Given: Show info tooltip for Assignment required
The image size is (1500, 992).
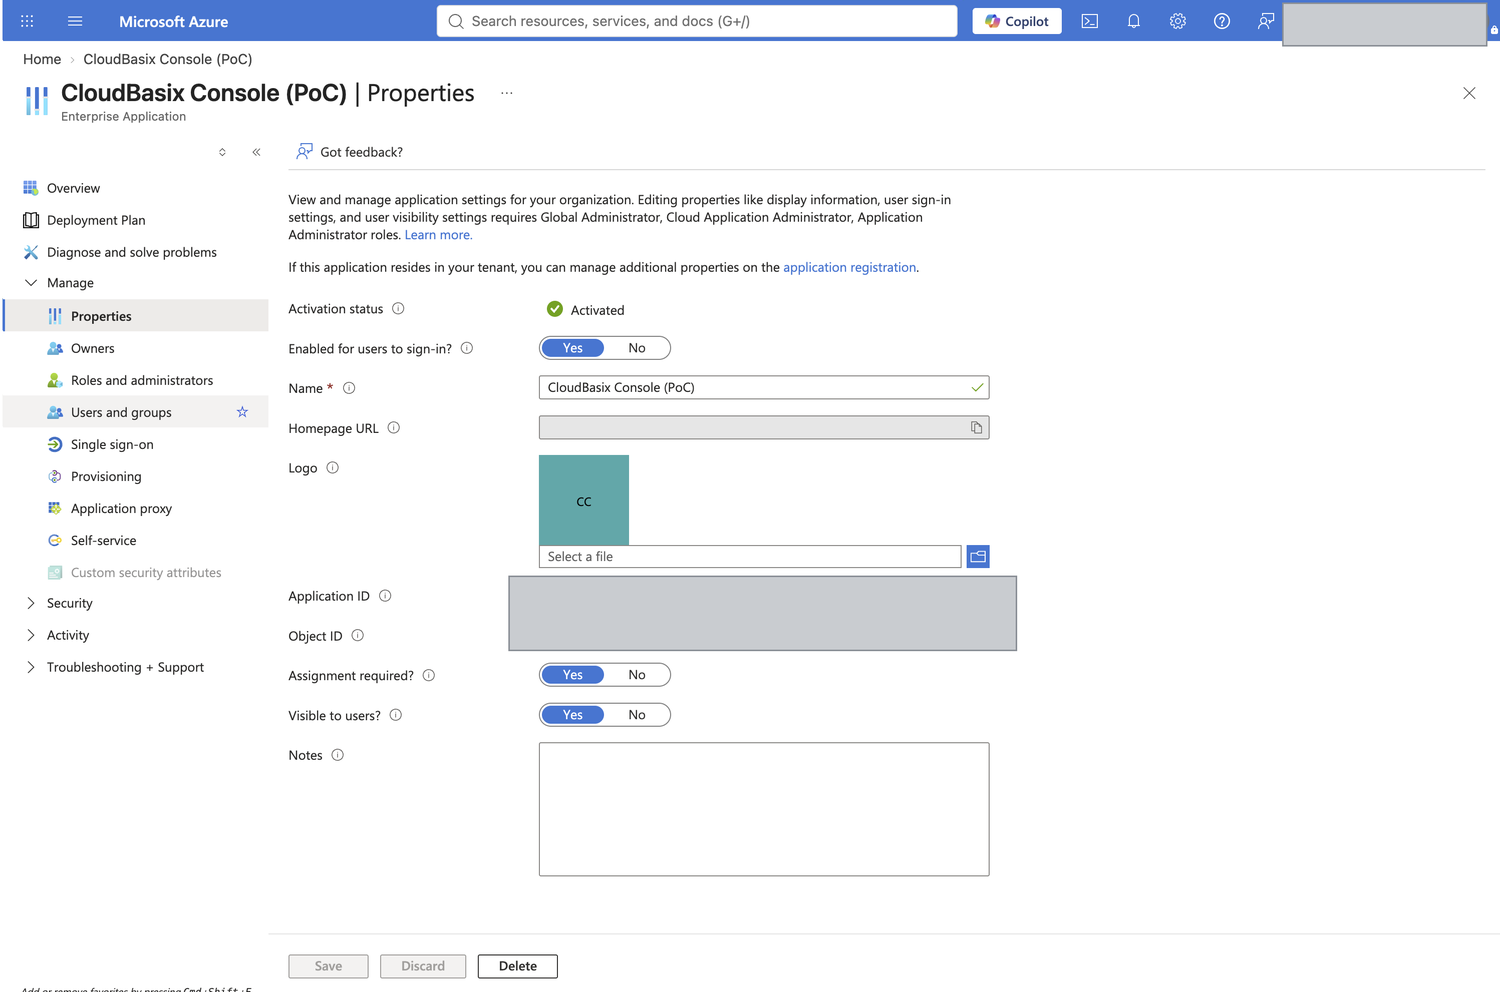Looking at the screenshot, I should click(429, 676).
